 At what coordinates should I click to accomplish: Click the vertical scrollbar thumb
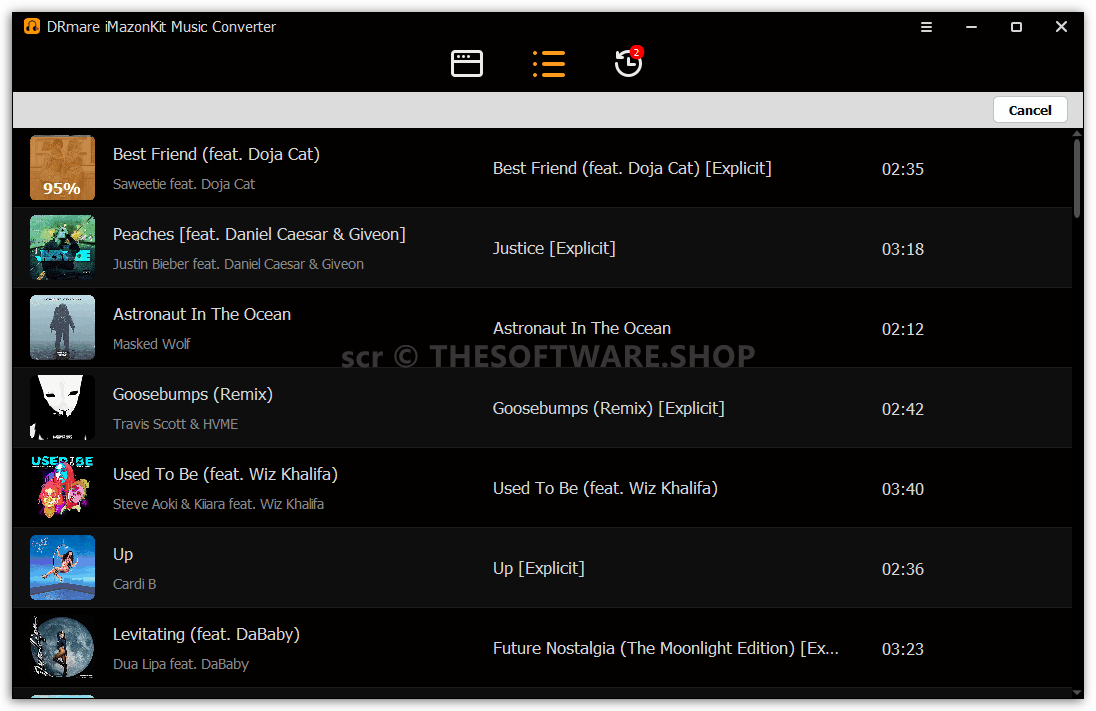click(1077, 179)
